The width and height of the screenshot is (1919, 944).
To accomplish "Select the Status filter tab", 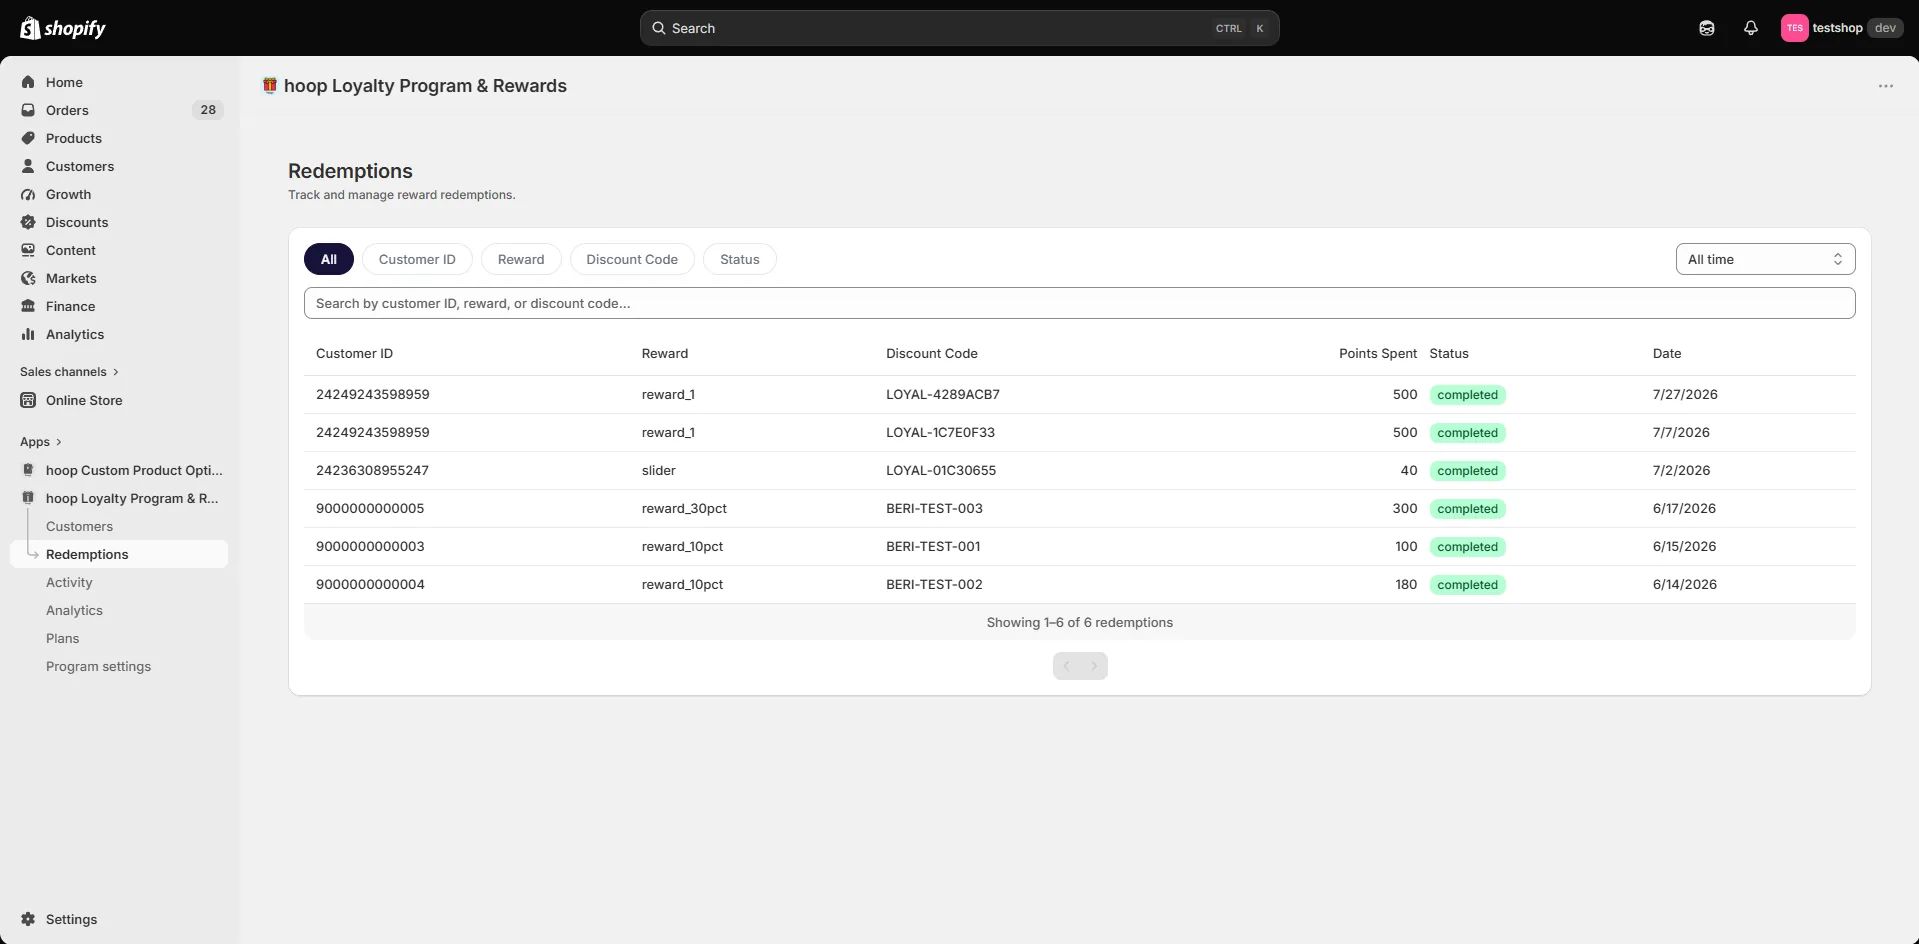I will pos(740,259).
